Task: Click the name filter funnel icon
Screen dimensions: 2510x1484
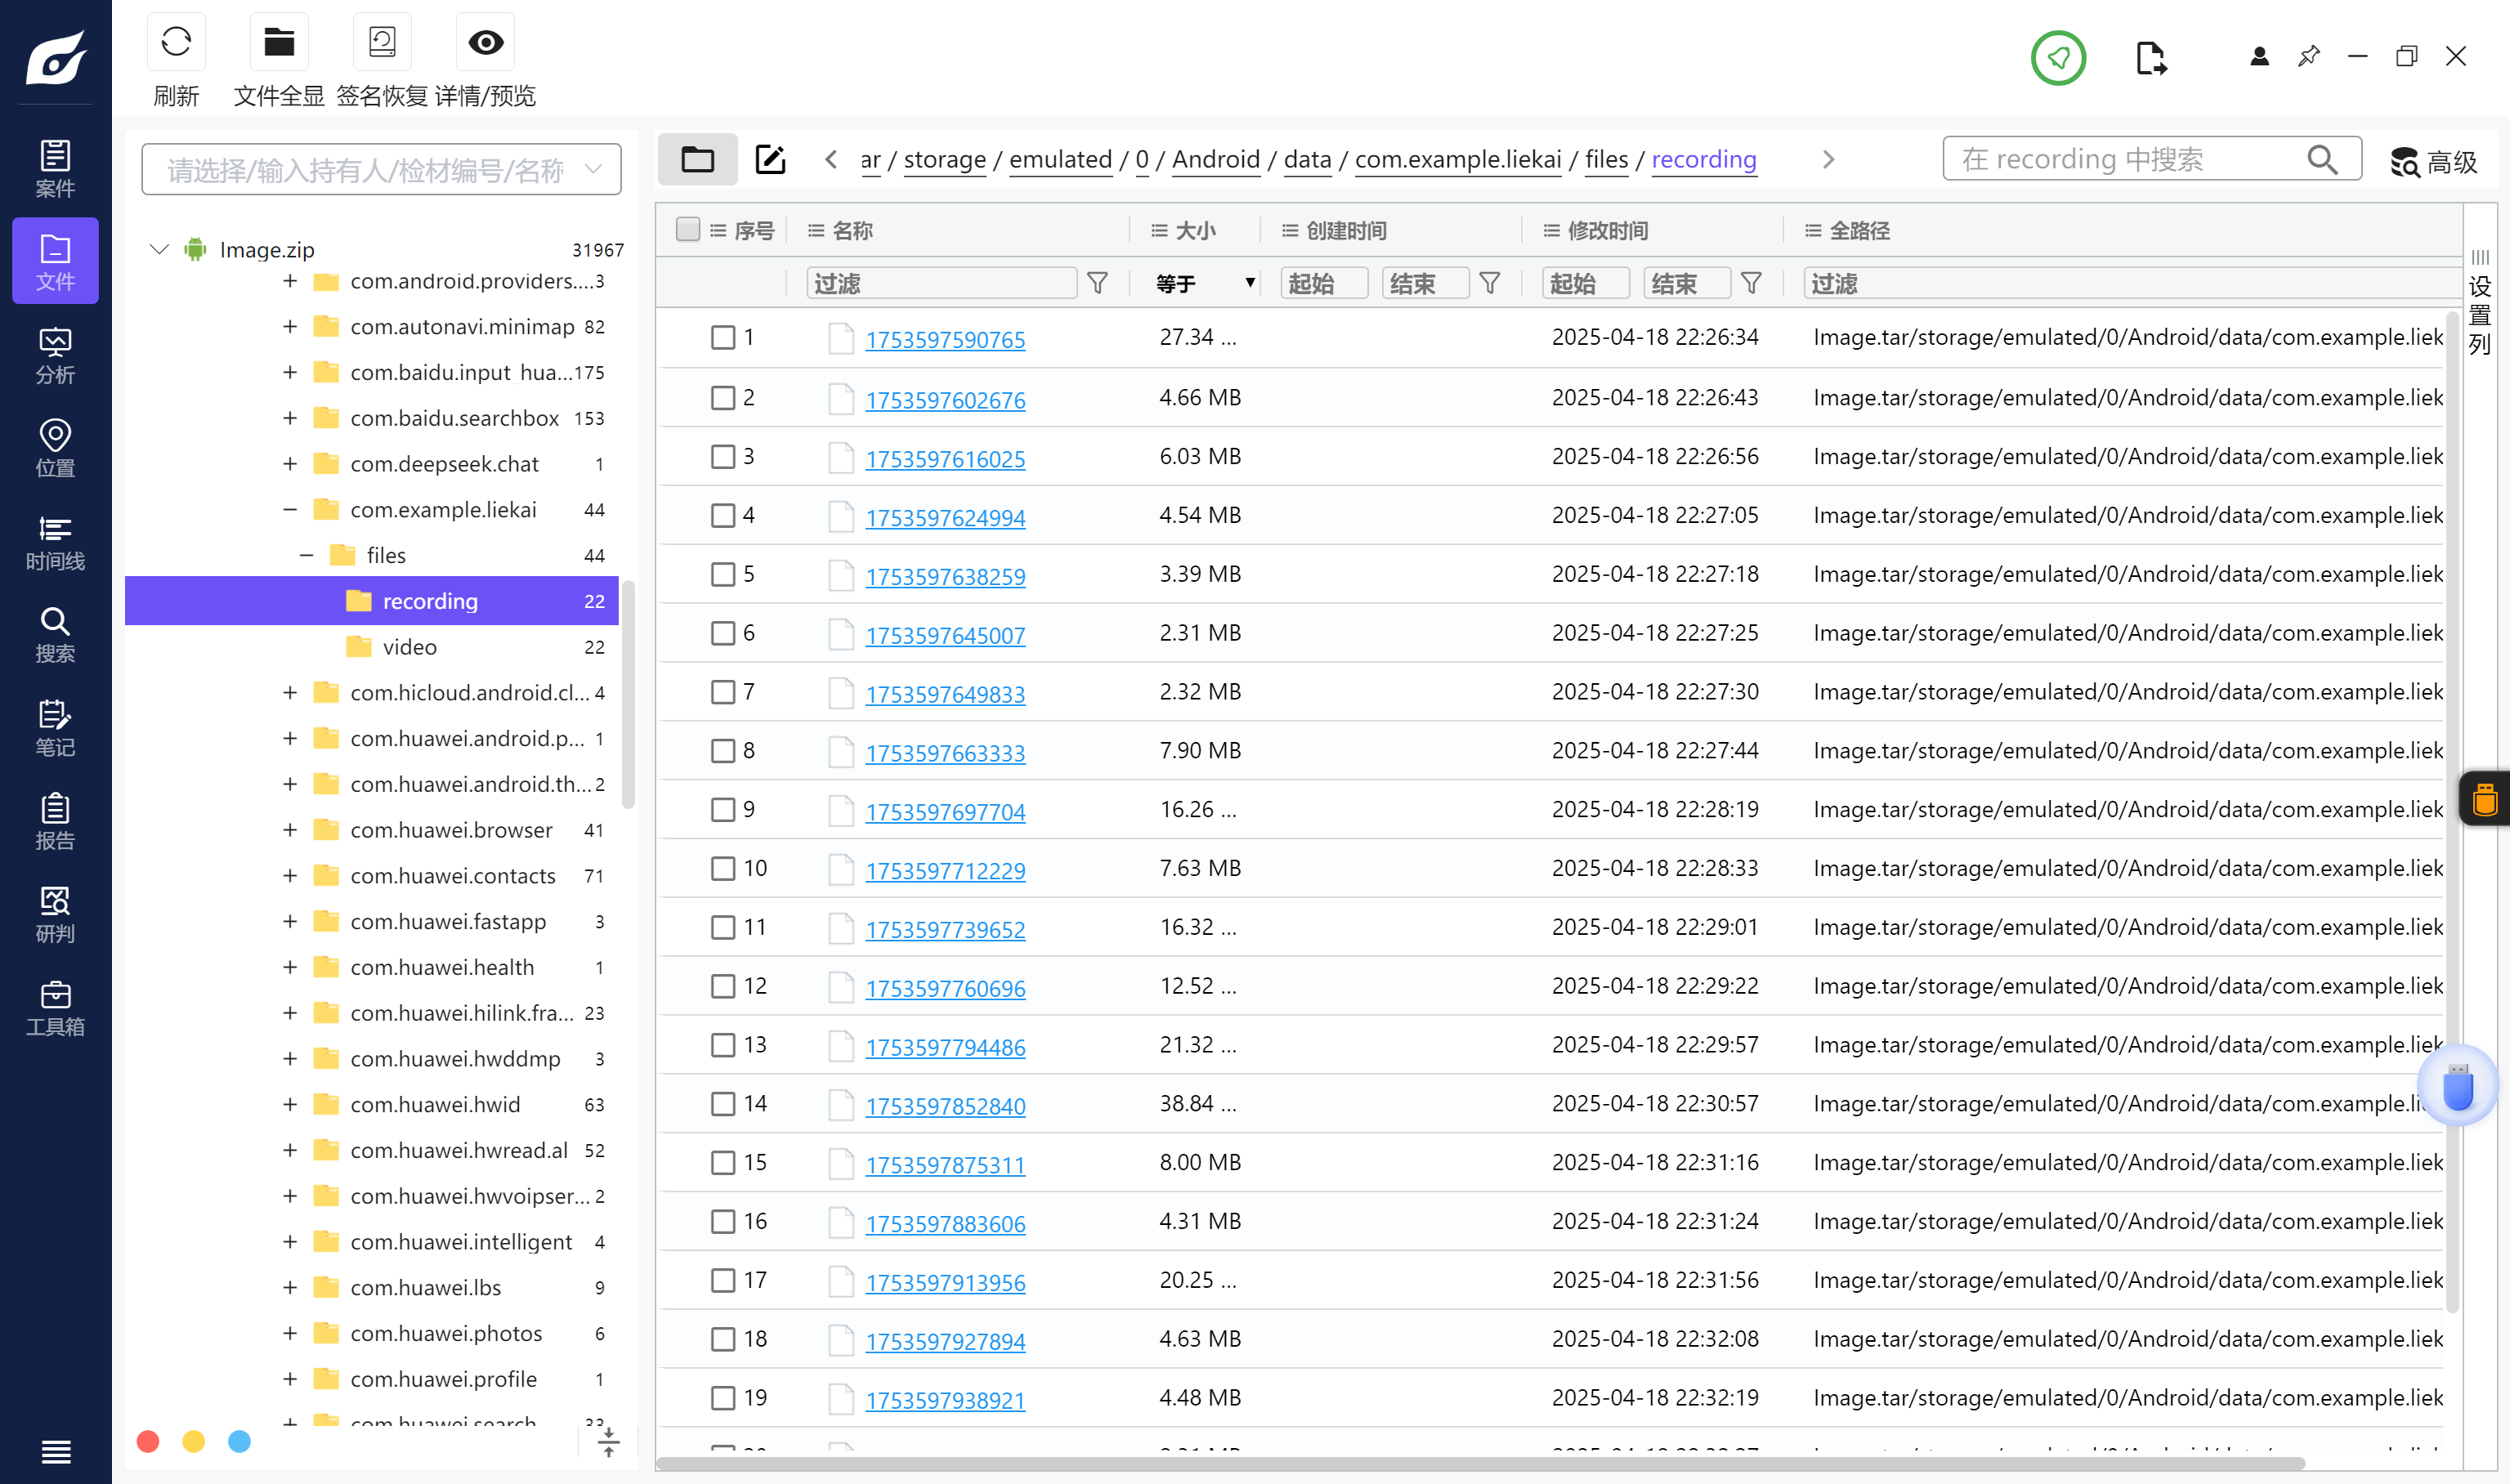Action: (x=1097, y=283)
